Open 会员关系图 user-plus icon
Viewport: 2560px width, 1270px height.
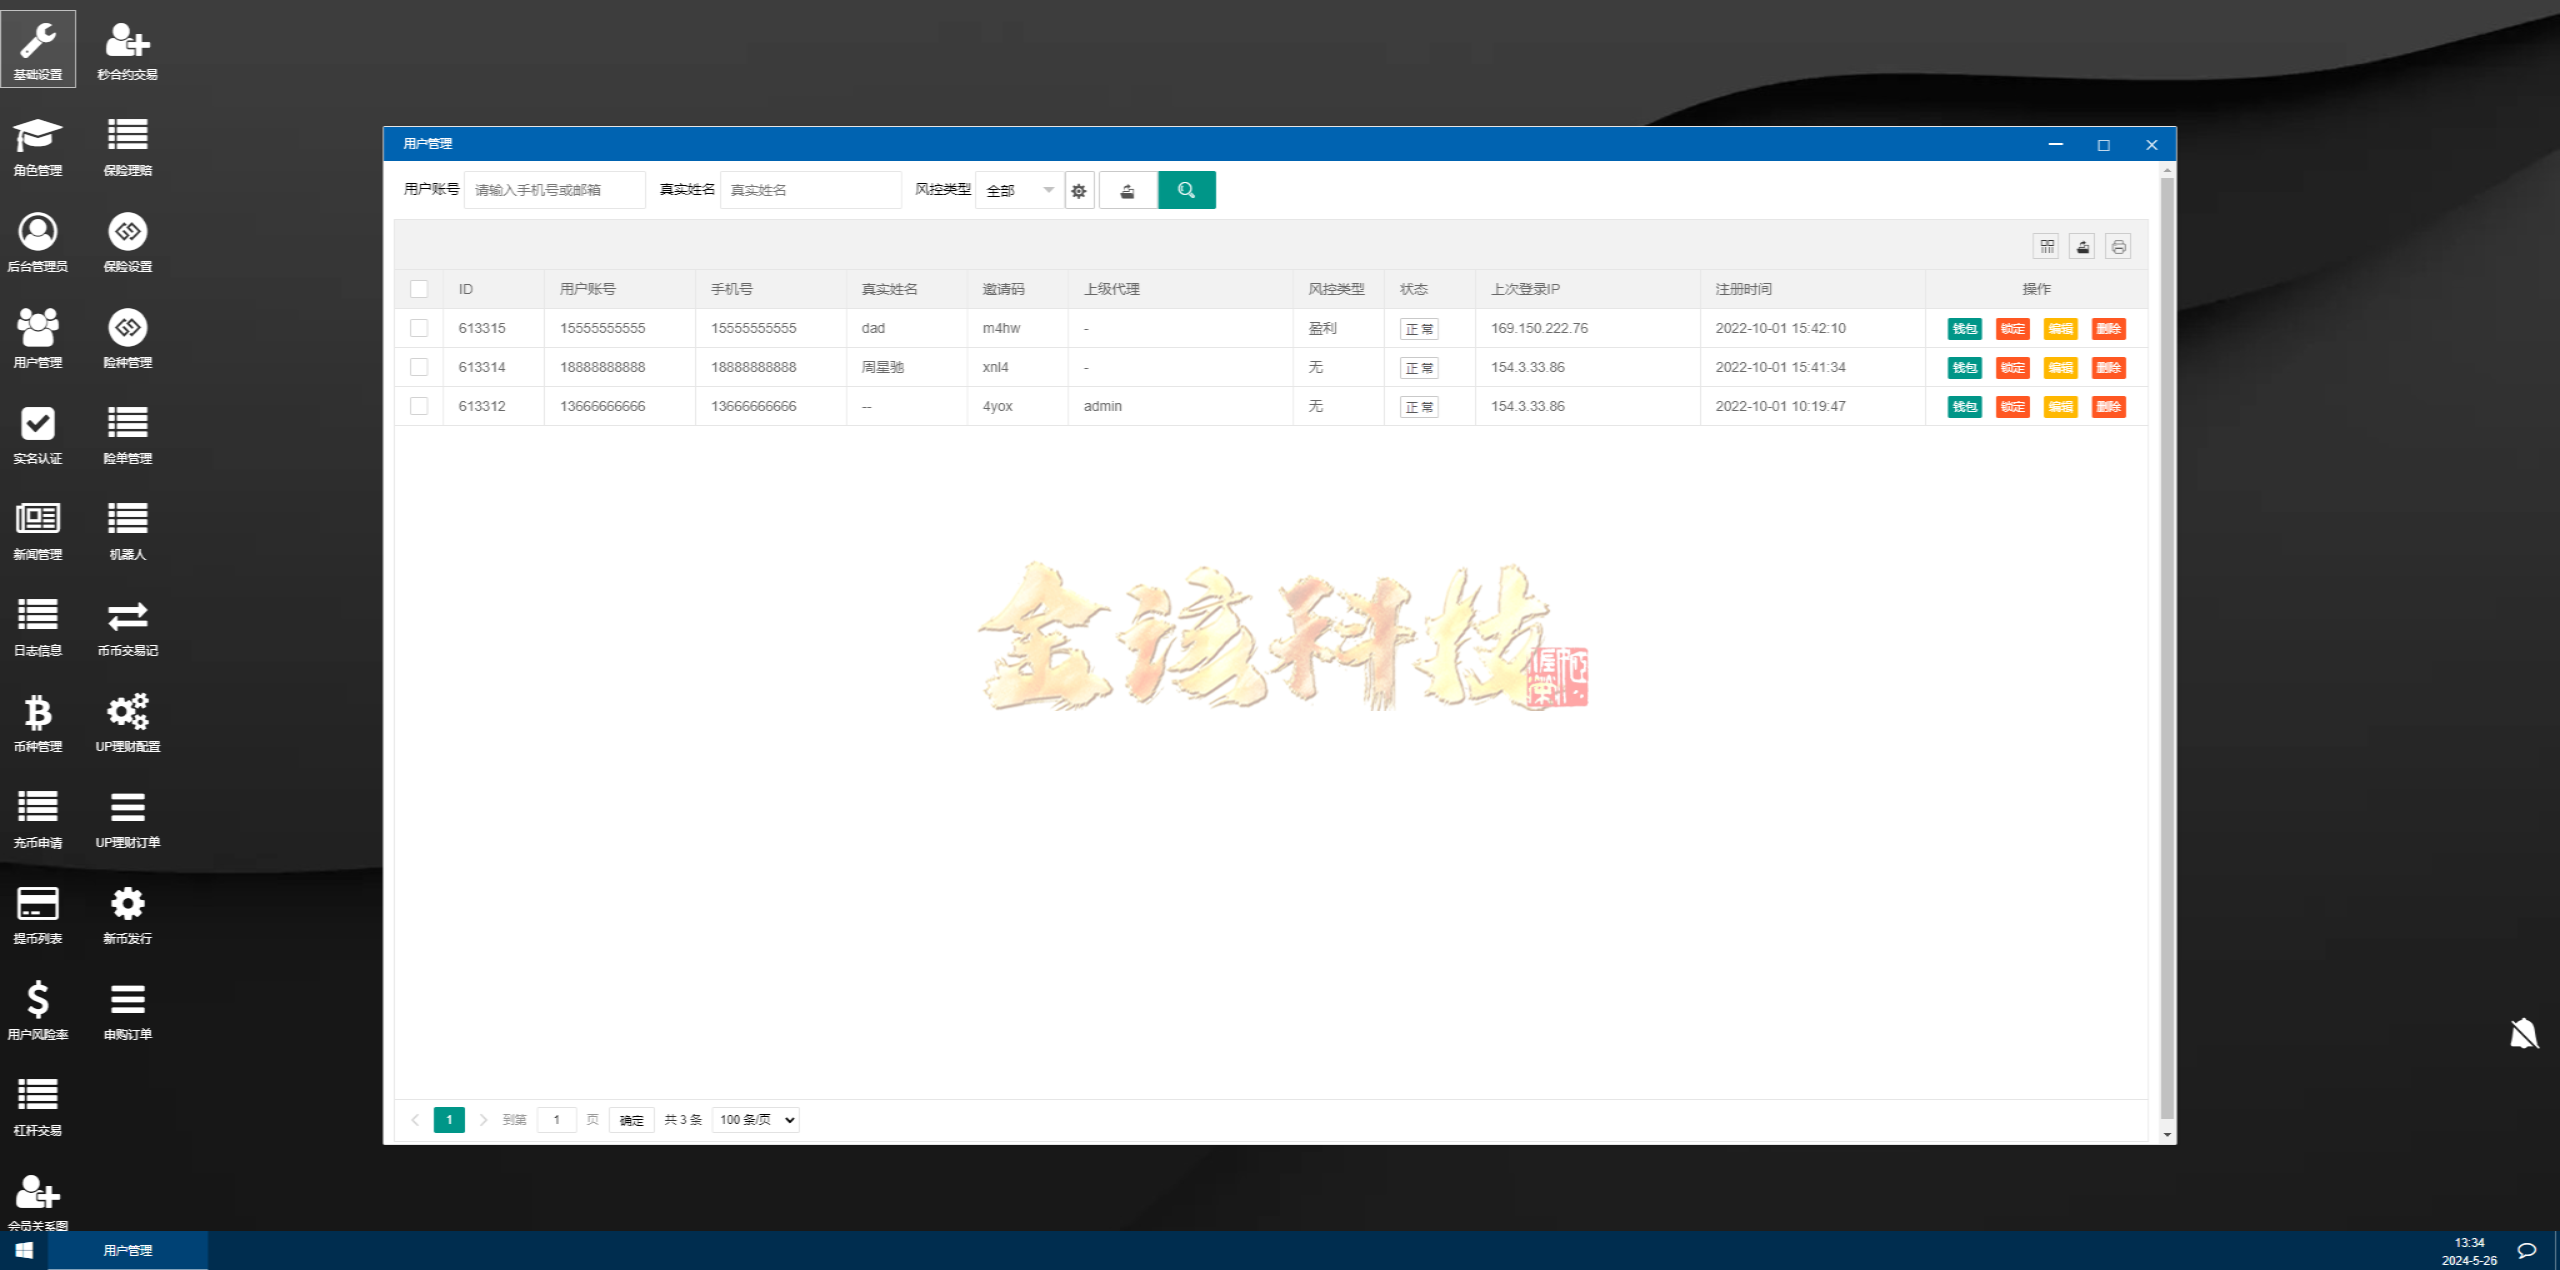[x=38, y=1200]
